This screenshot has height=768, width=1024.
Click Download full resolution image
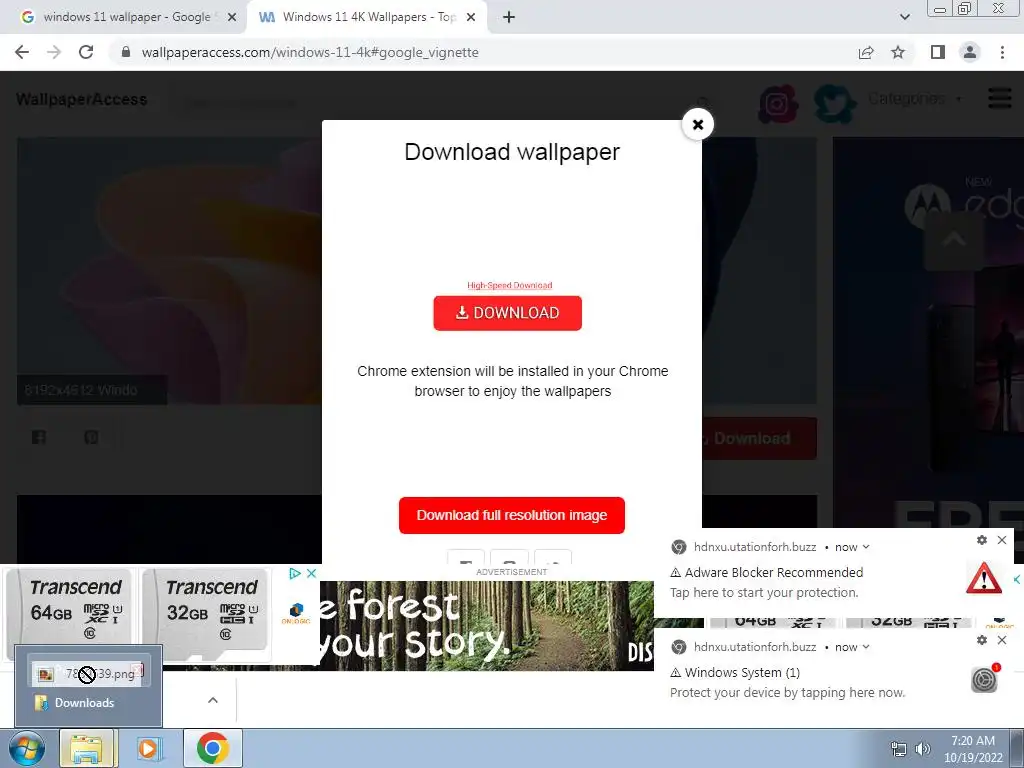click(x=512, y=515)
